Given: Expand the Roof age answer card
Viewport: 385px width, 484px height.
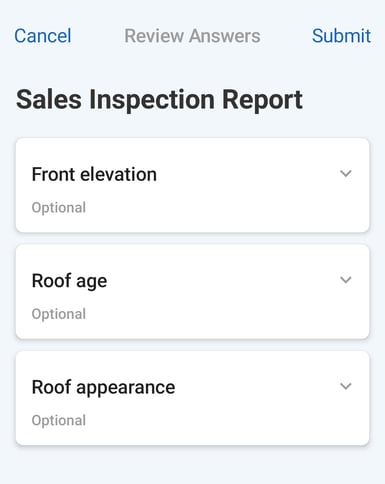Looking at the screenshot, I should 193,292.
